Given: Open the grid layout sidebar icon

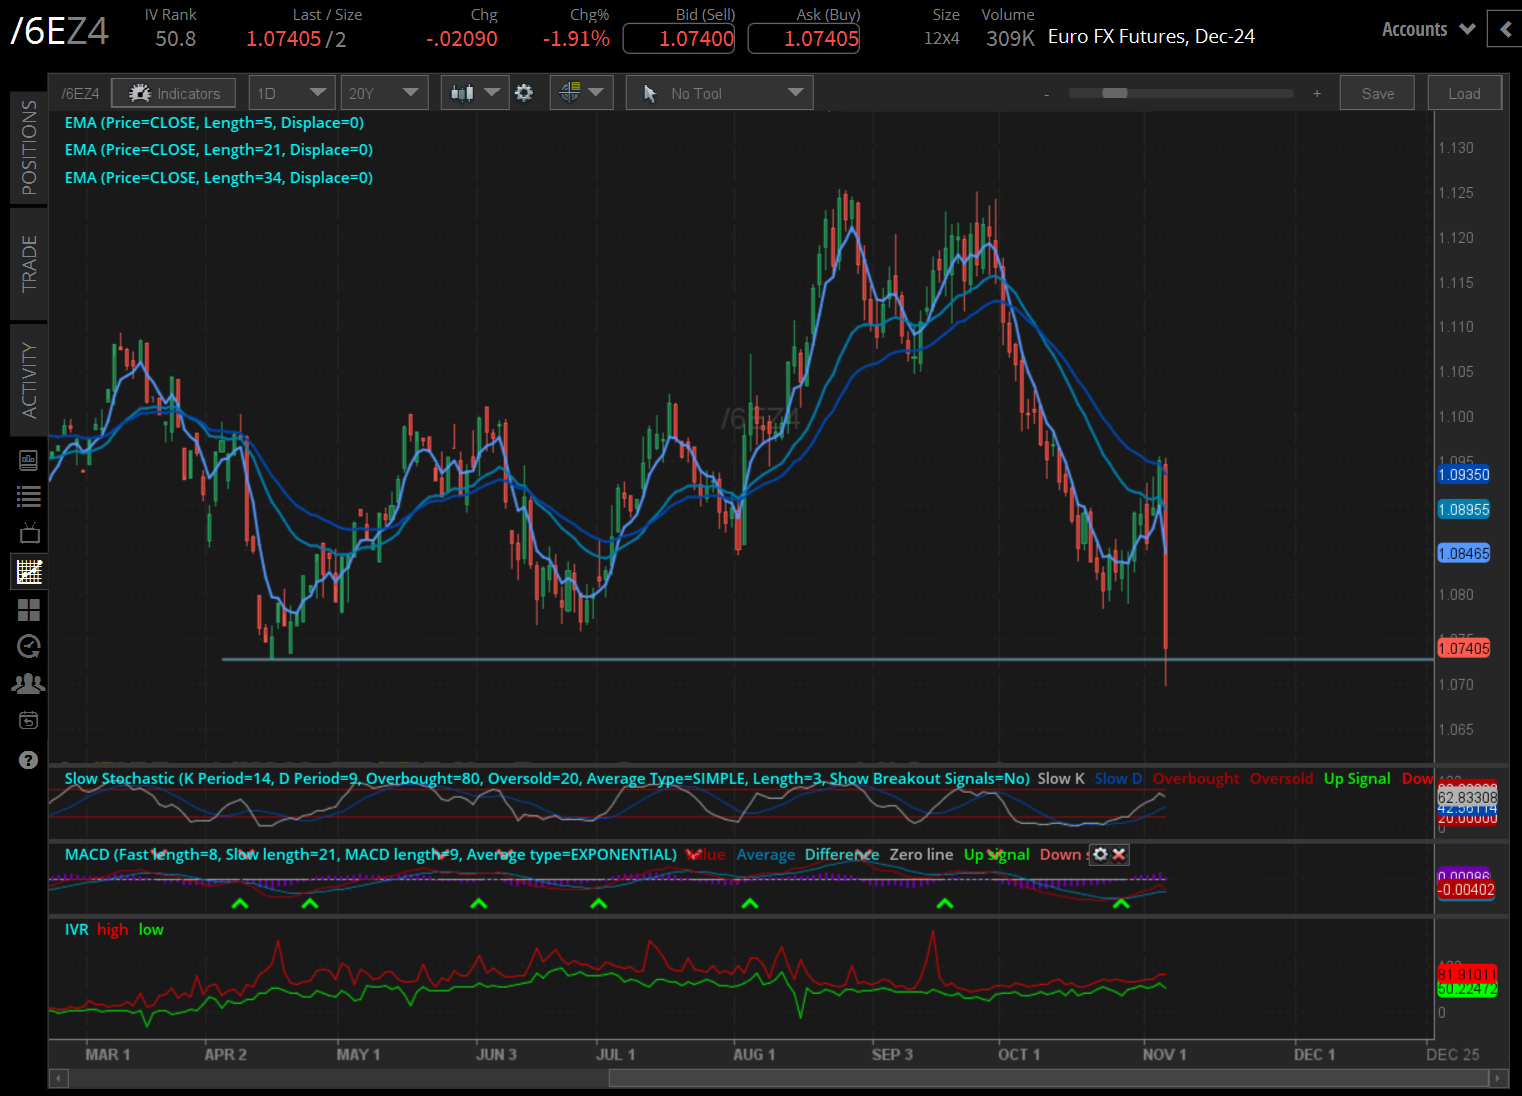Looking at the screenshot, I should click(29, 610).
